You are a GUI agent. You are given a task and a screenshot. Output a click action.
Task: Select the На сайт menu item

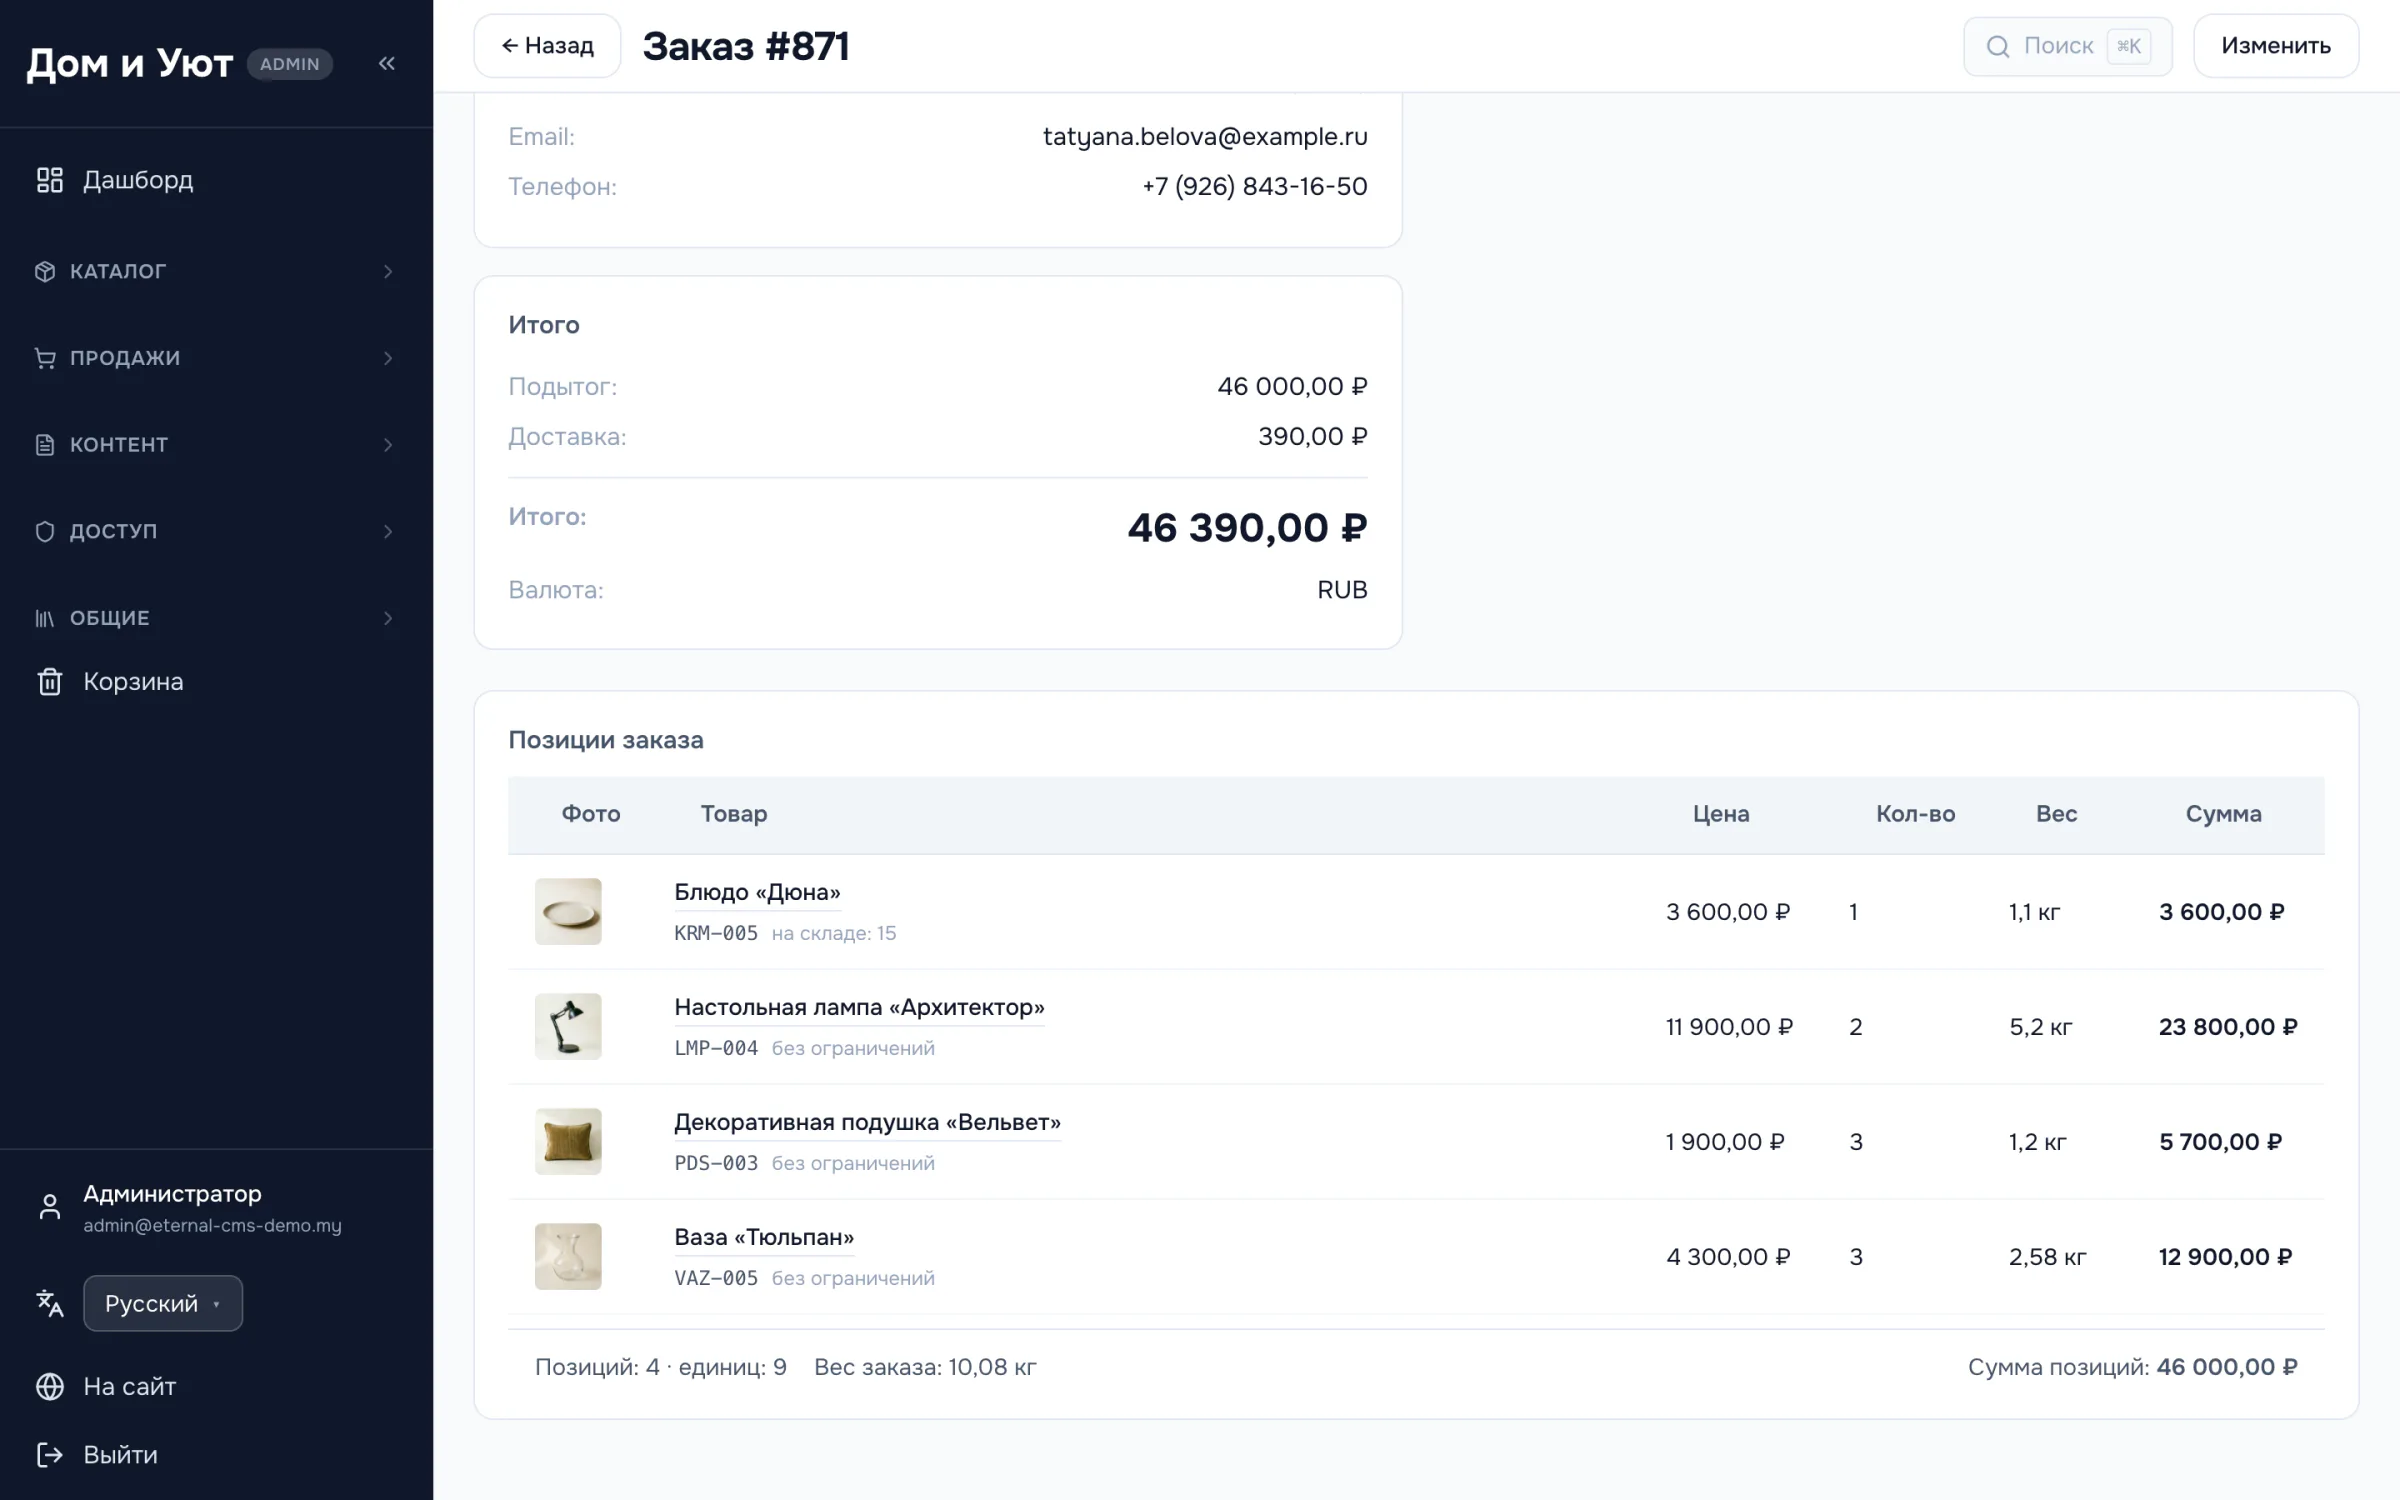click(x=129, y=1386)
